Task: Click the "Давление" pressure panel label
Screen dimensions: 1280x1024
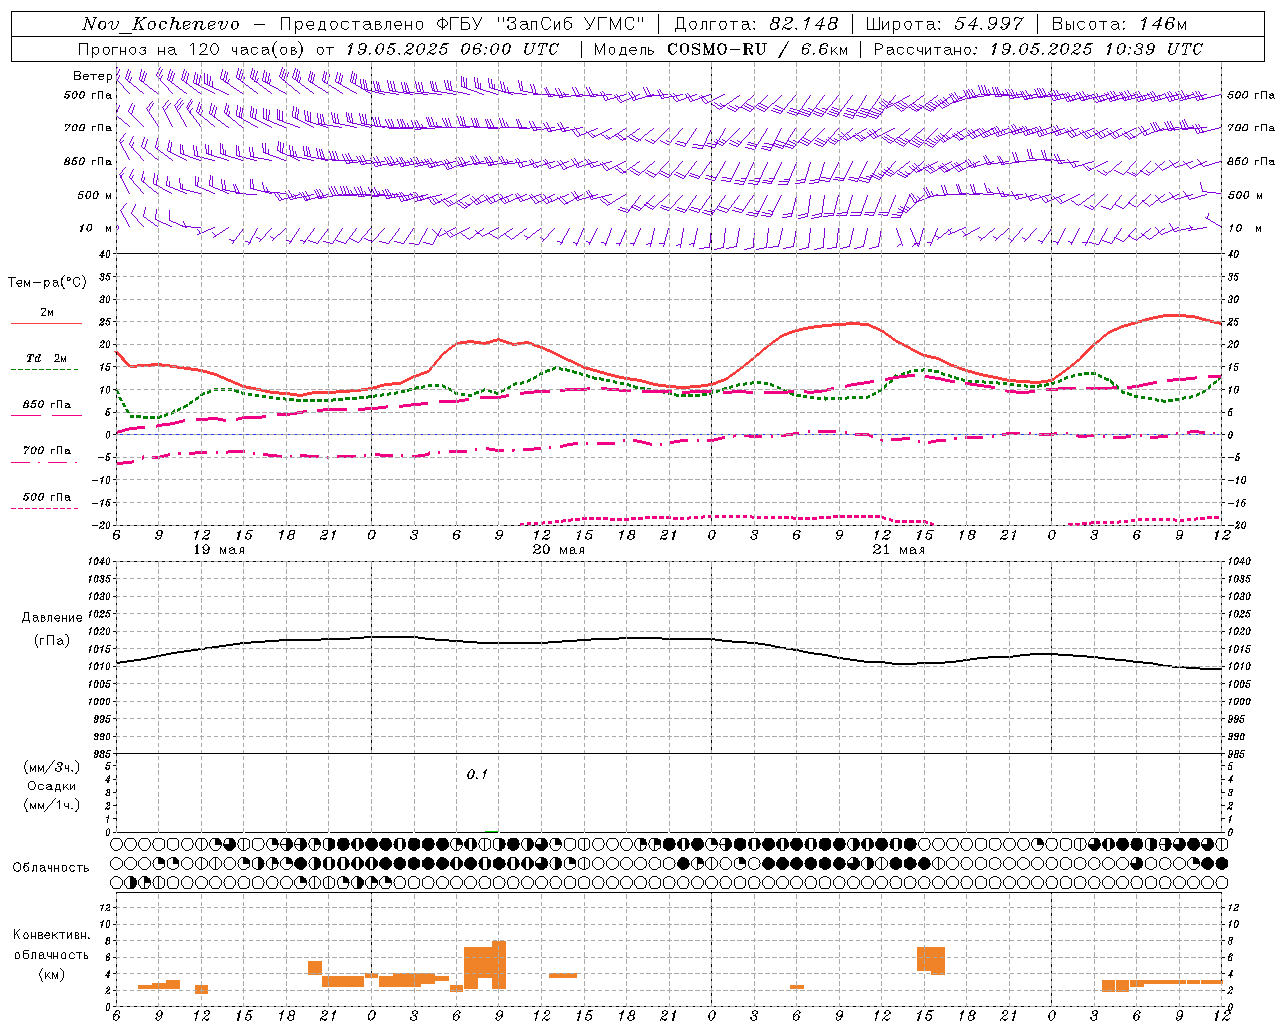Action: point(52,618)
